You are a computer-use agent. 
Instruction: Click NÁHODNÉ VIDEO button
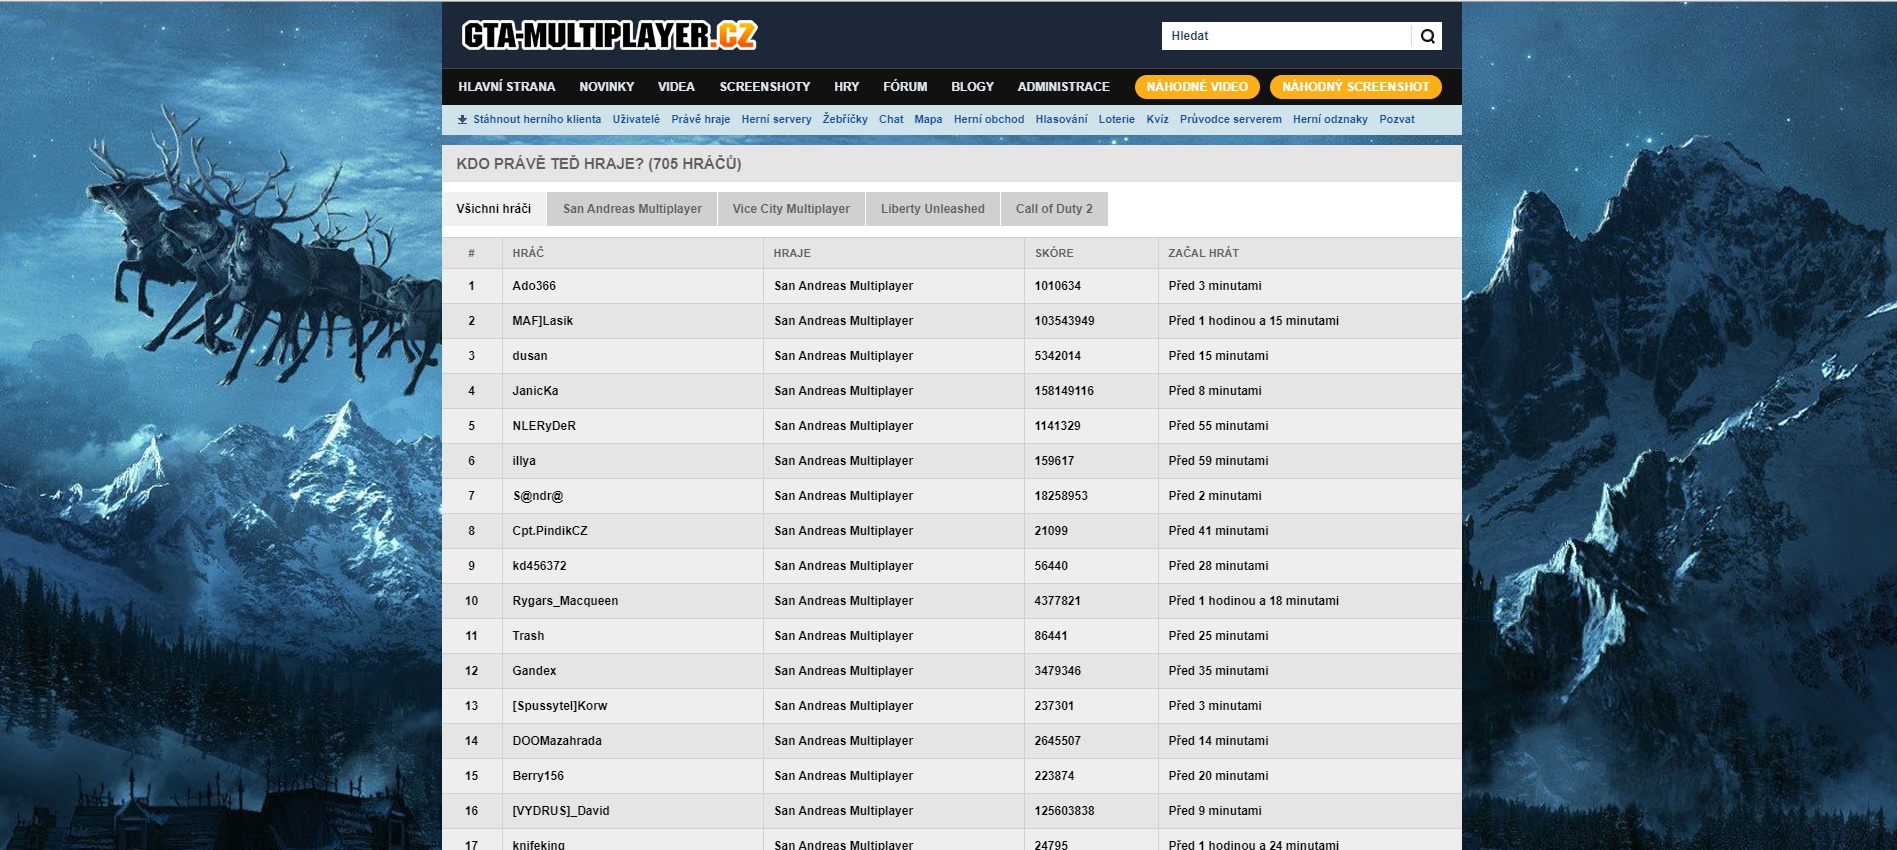tap(1197, 87)
